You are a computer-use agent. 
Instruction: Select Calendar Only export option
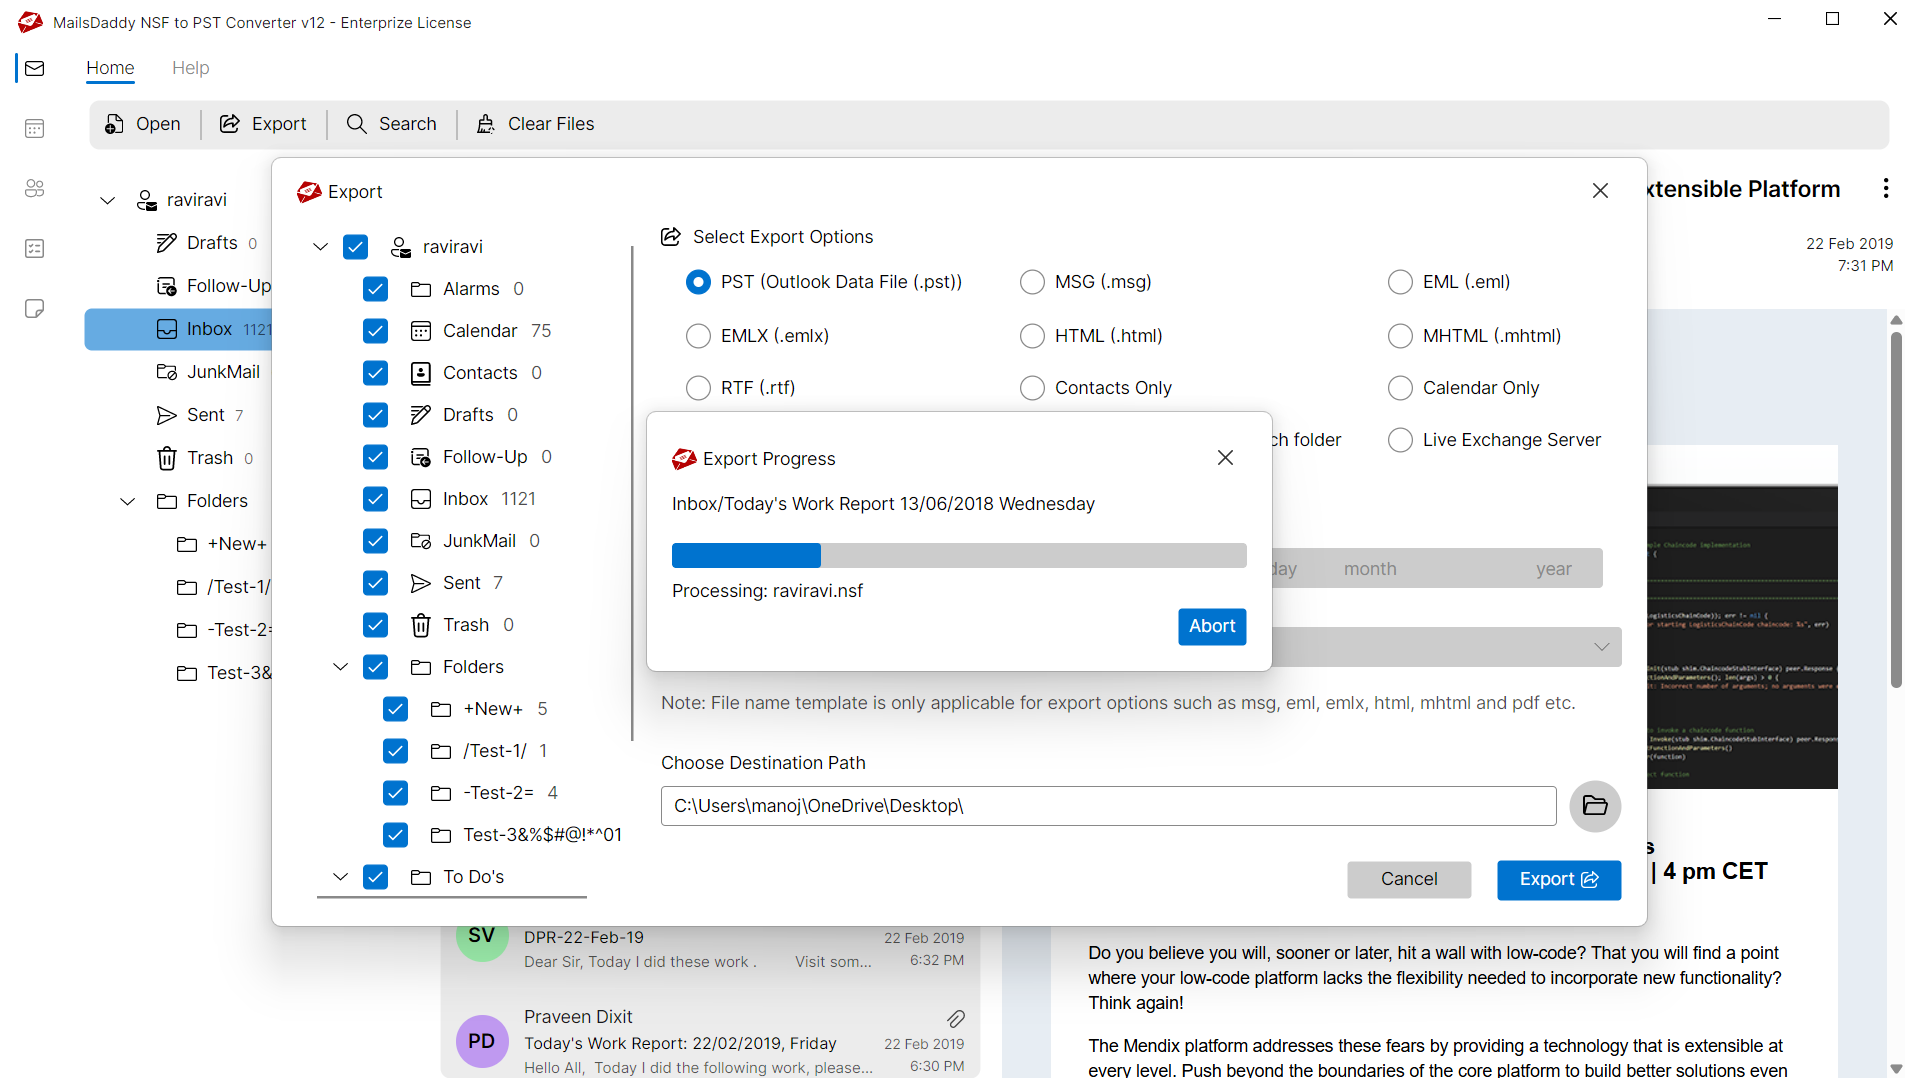[1400, 388]
